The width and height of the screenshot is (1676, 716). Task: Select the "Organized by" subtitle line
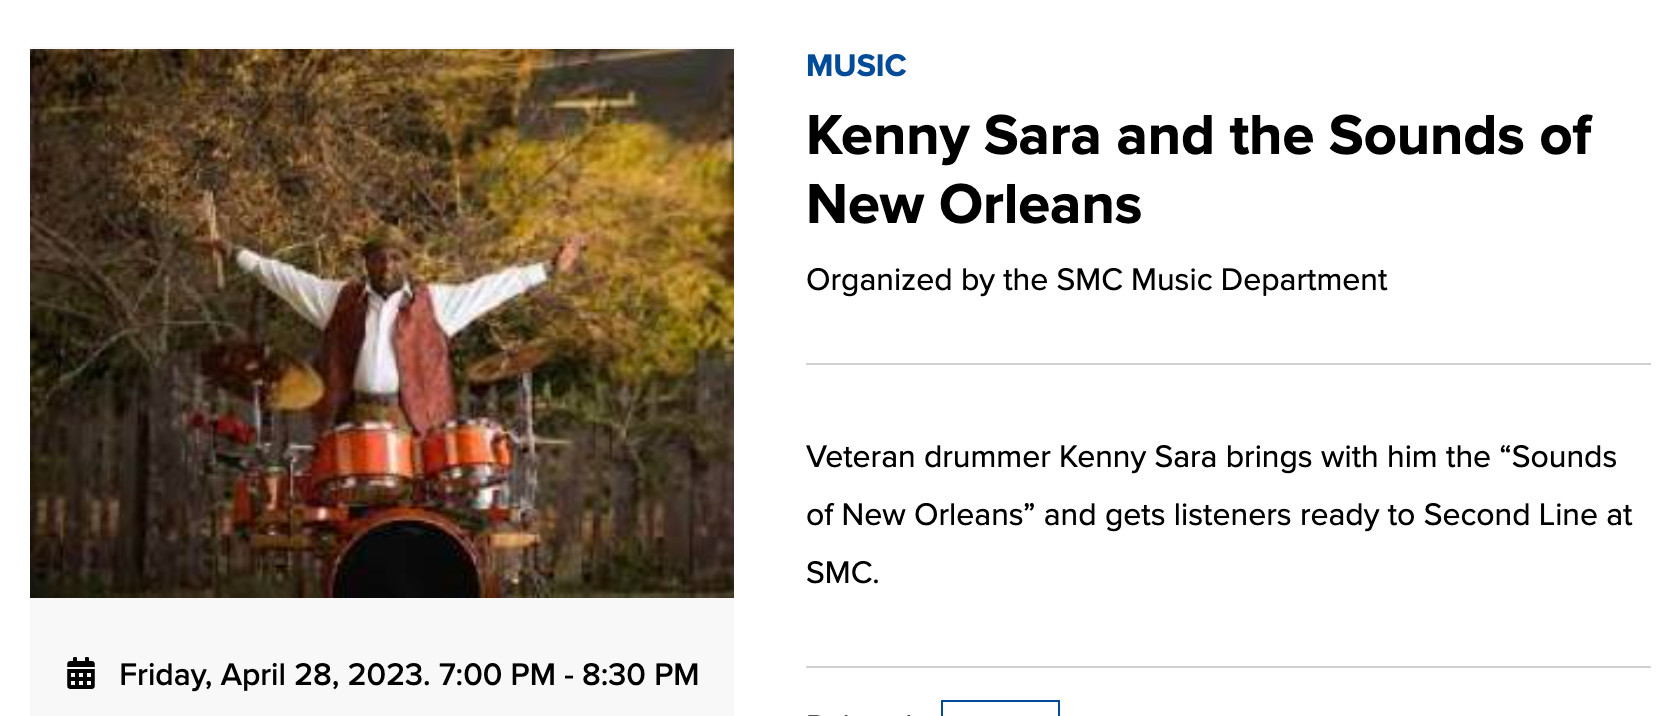point(1096,280)
